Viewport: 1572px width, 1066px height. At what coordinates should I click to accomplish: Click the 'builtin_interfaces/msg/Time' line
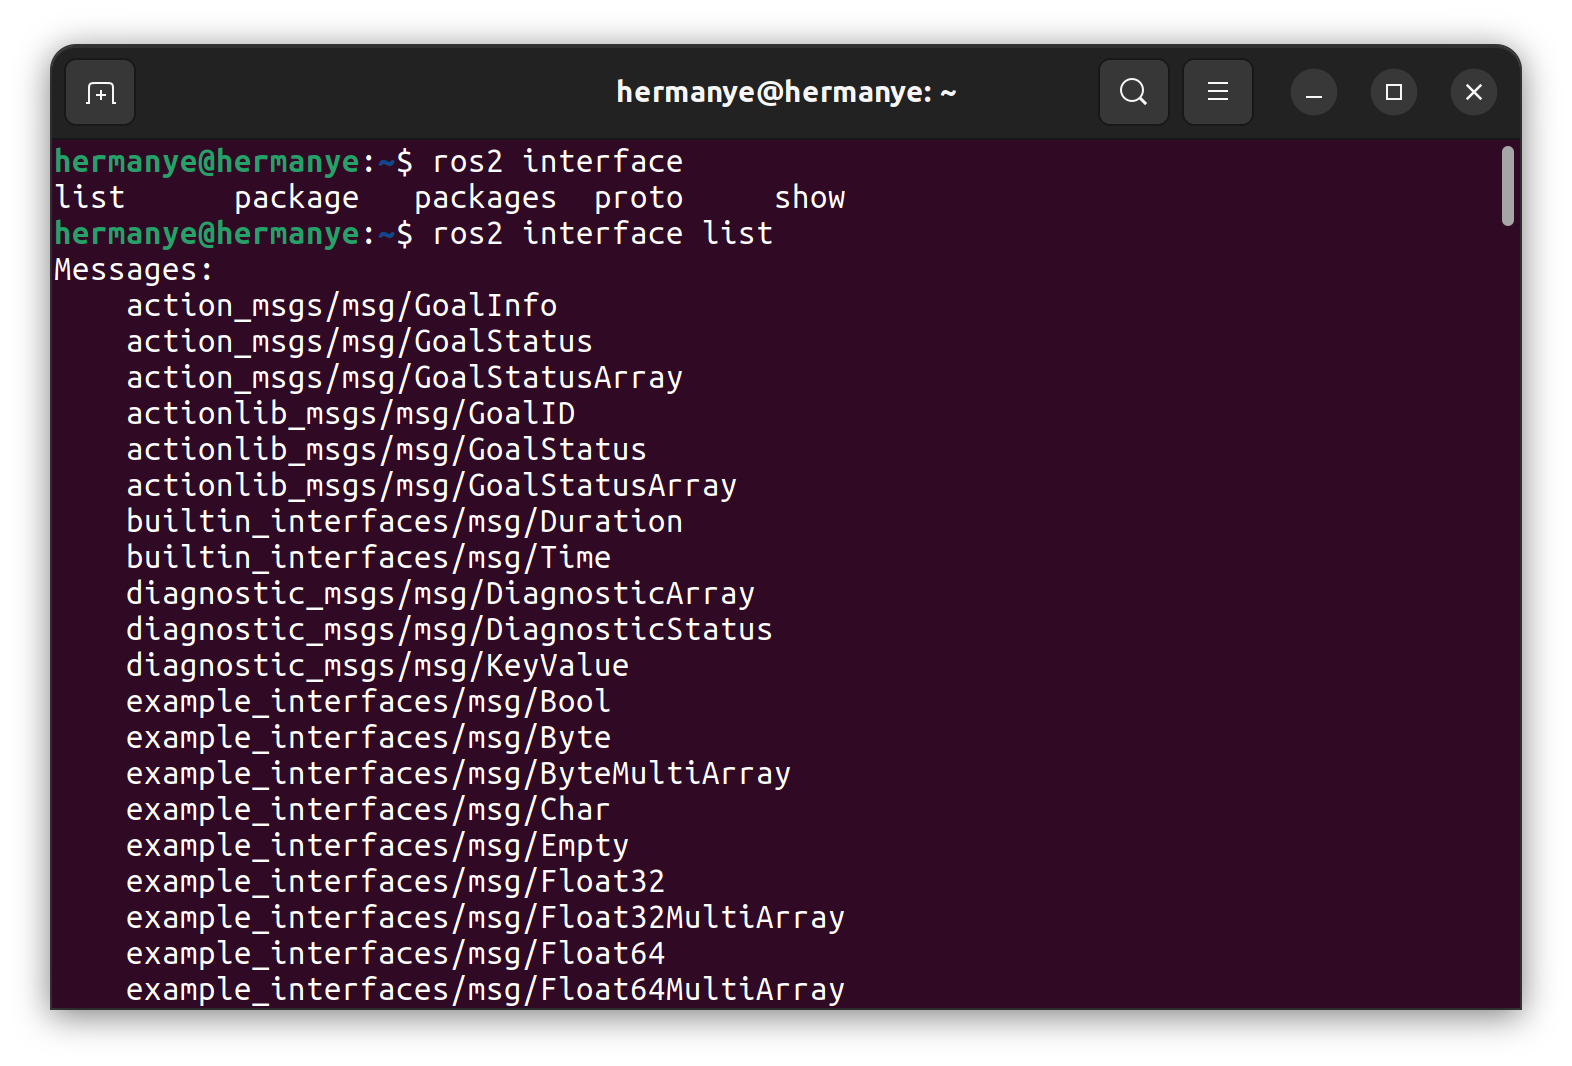(x=369, y=558)
